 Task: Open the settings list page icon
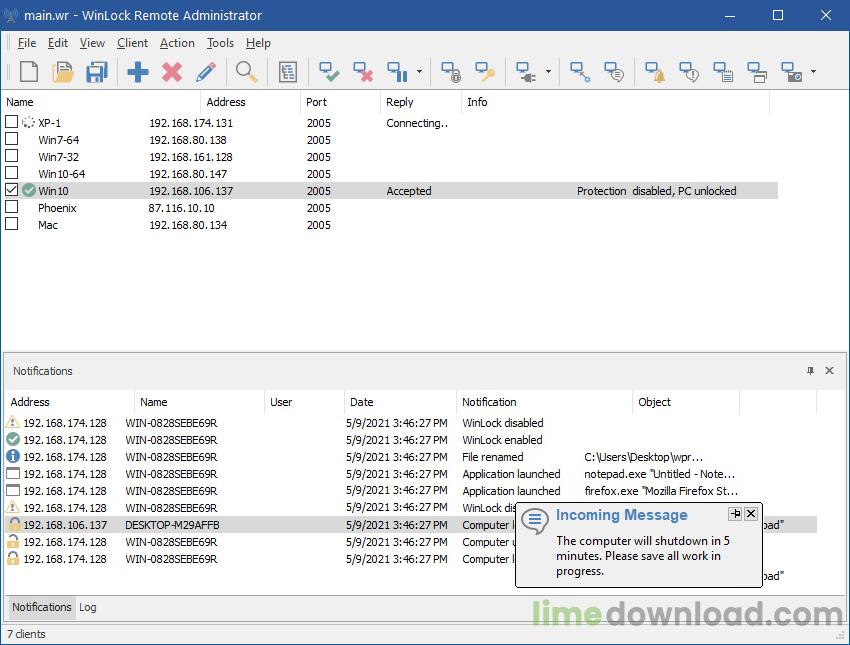288,72
